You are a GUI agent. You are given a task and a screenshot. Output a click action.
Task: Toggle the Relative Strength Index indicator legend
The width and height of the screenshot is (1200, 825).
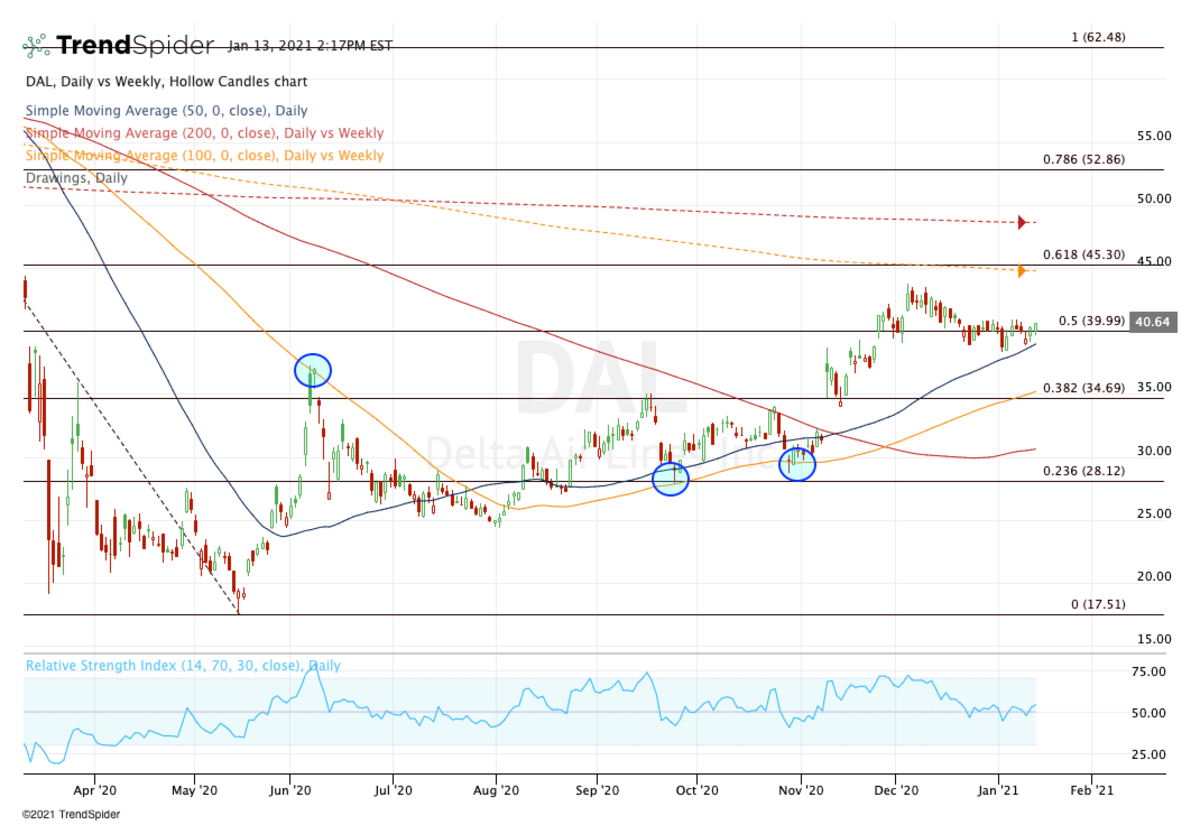click(x=182, y=665)
